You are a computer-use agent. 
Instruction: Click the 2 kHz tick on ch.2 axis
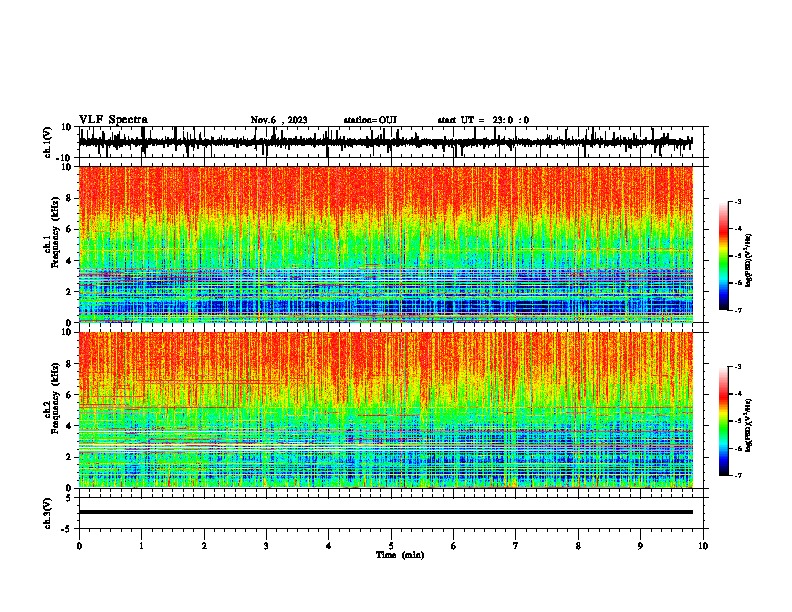click(69, 457)
